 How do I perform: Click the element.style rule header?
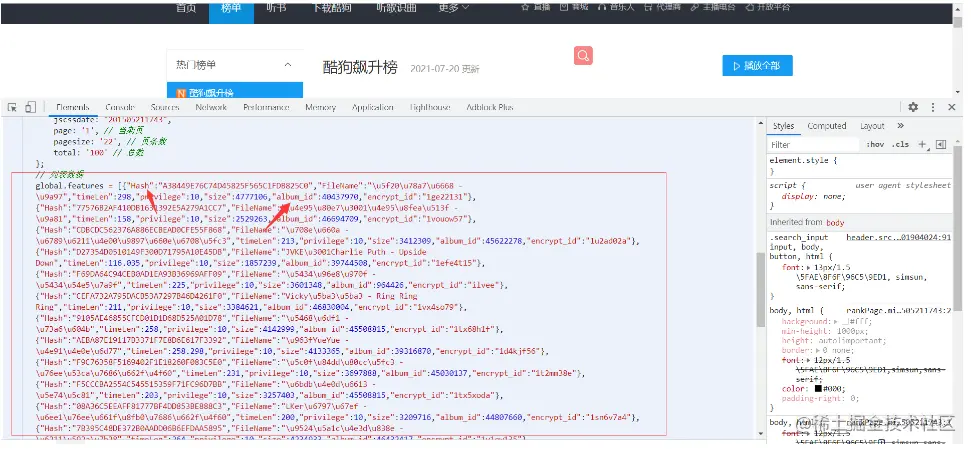803,160
